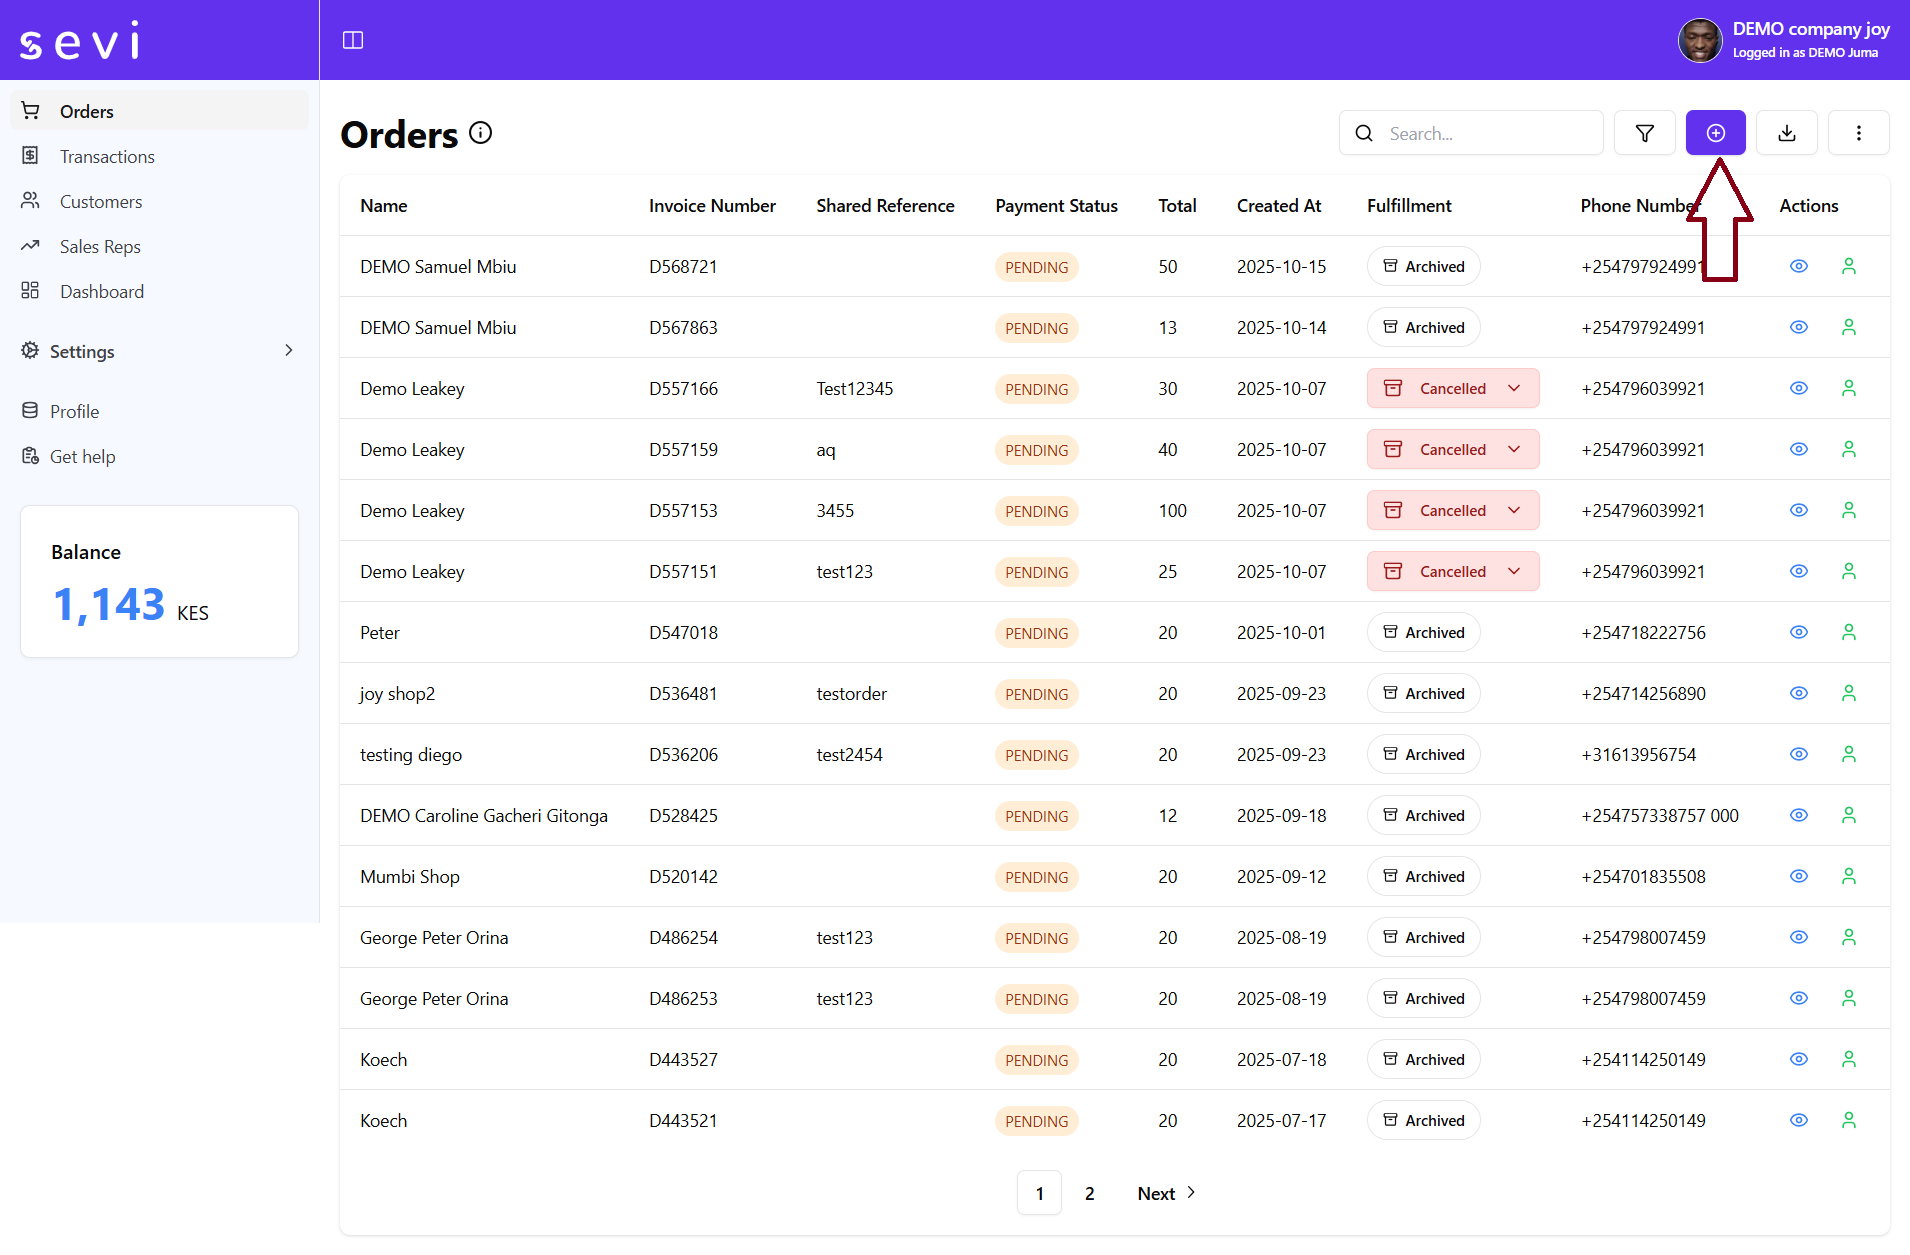Viewport: 1910px width, 1255px height.
Task: Navigate to page 2 of orders
Action: click(x=1089, y=1192)
